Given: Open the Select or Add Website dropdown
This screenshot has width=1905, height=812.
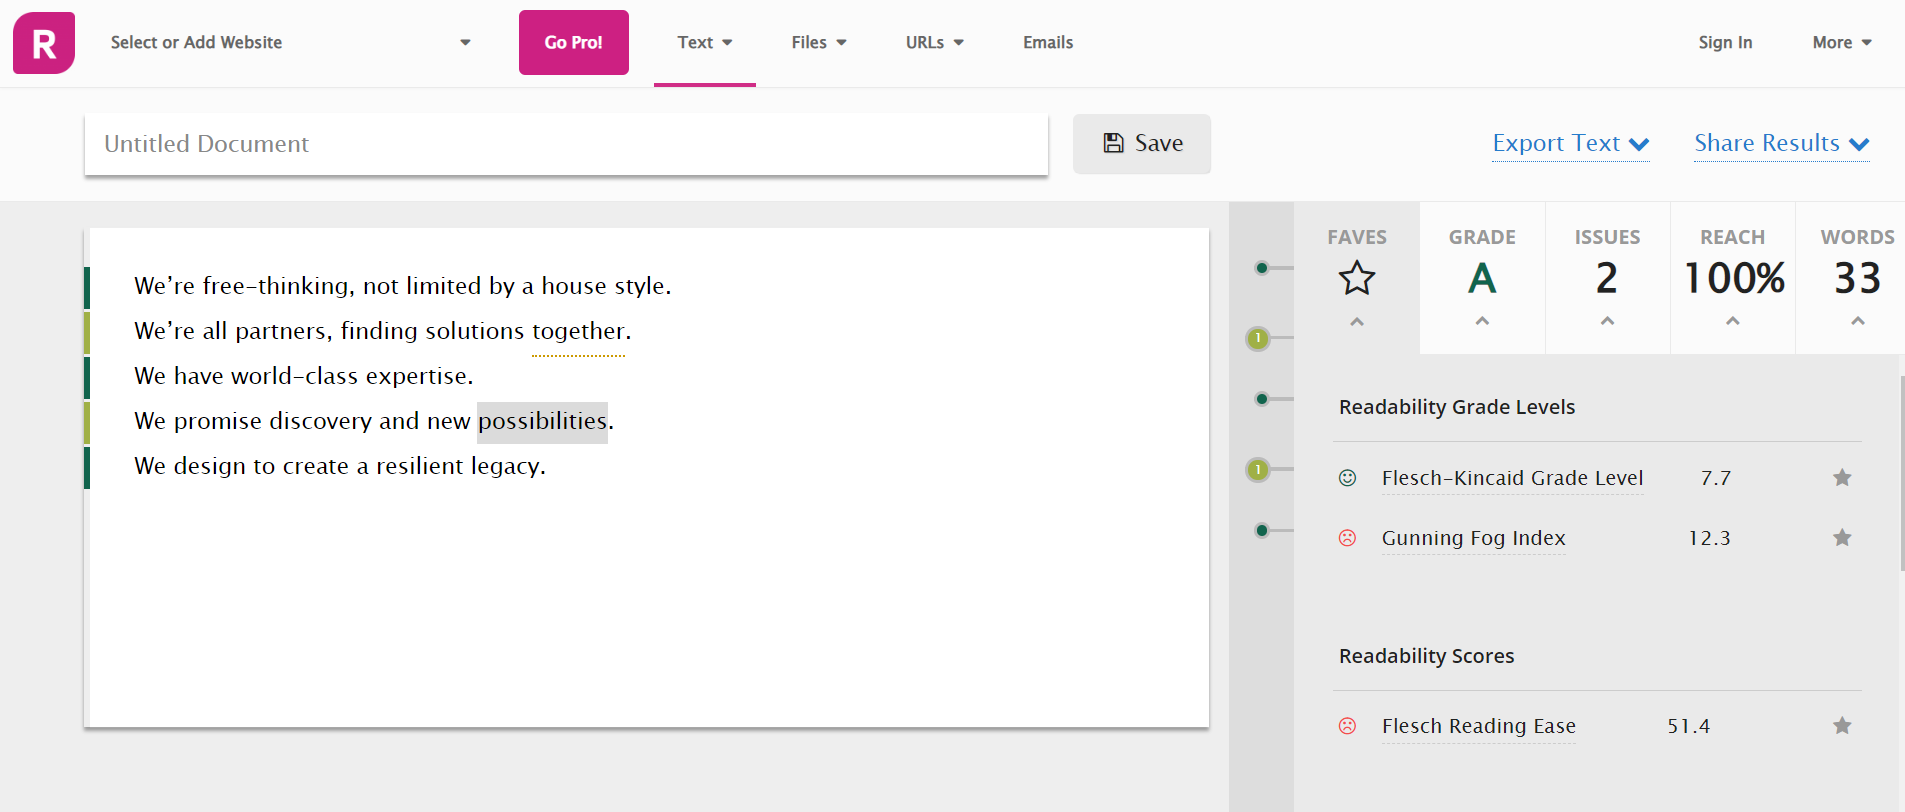Looking at the screenshot, I should (x=290, y=43).
